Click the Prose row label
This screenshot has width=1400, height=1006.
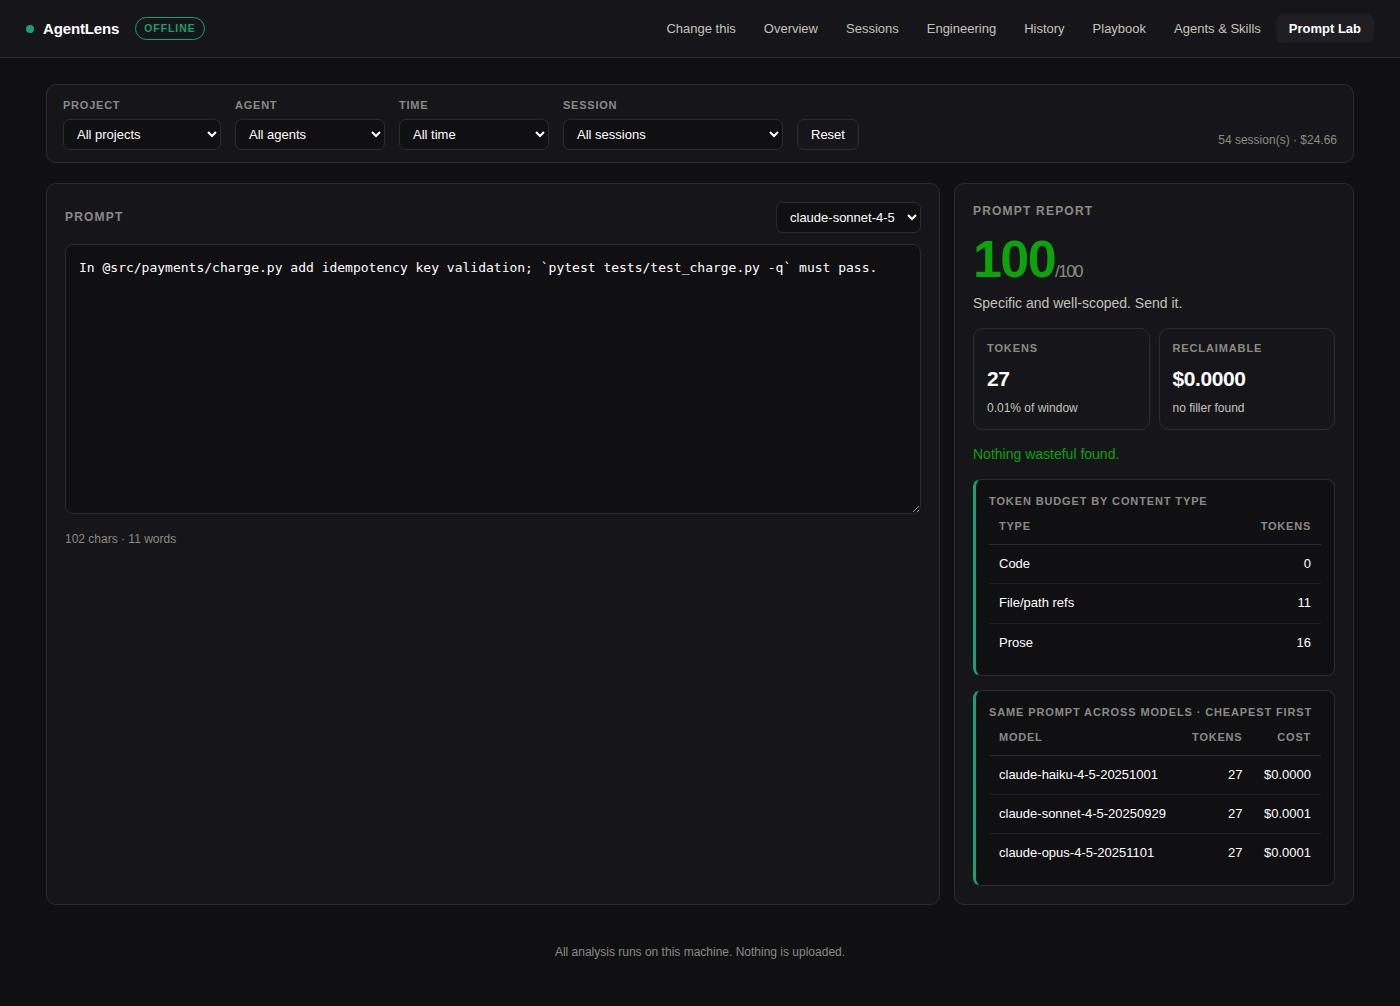1016,643
